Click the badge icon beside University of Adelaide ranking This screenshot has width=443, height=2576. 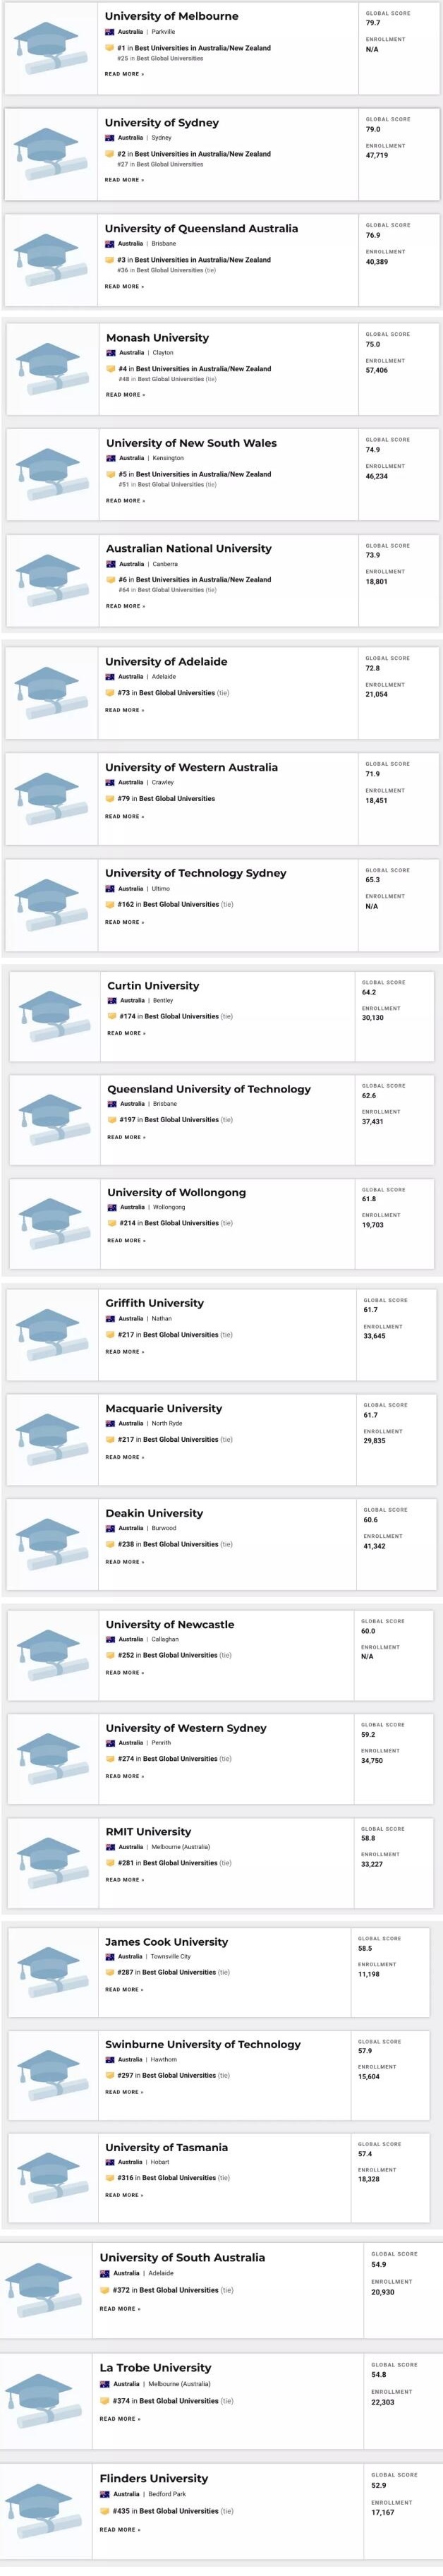click(110, 693)
